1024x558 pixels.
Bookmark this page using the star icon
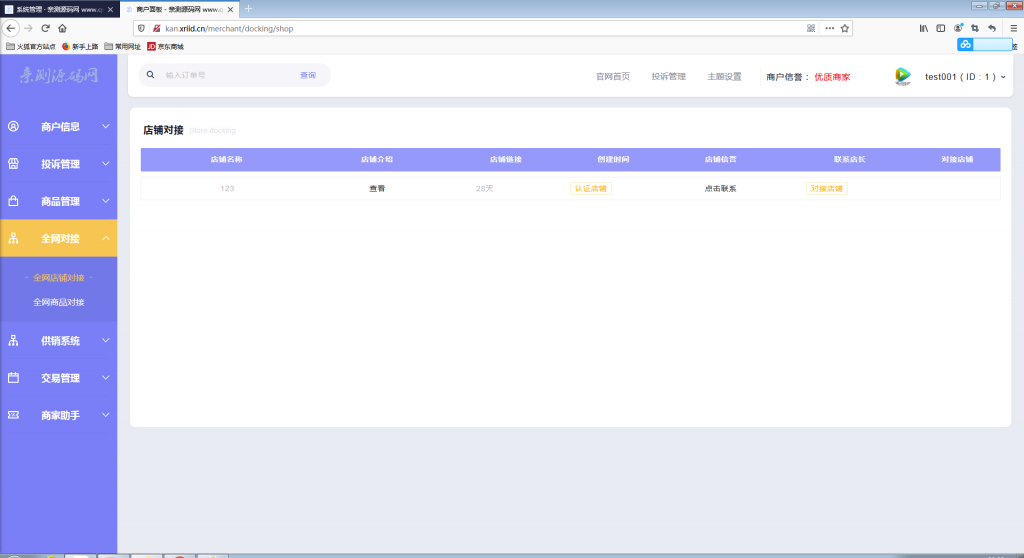point(845,28)
